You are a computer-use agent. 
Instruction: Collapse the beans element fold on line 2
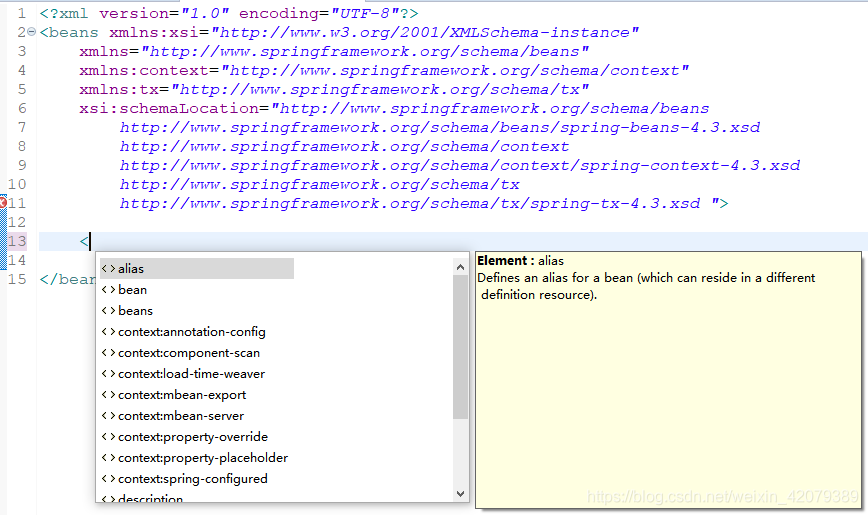pos(32,32)
